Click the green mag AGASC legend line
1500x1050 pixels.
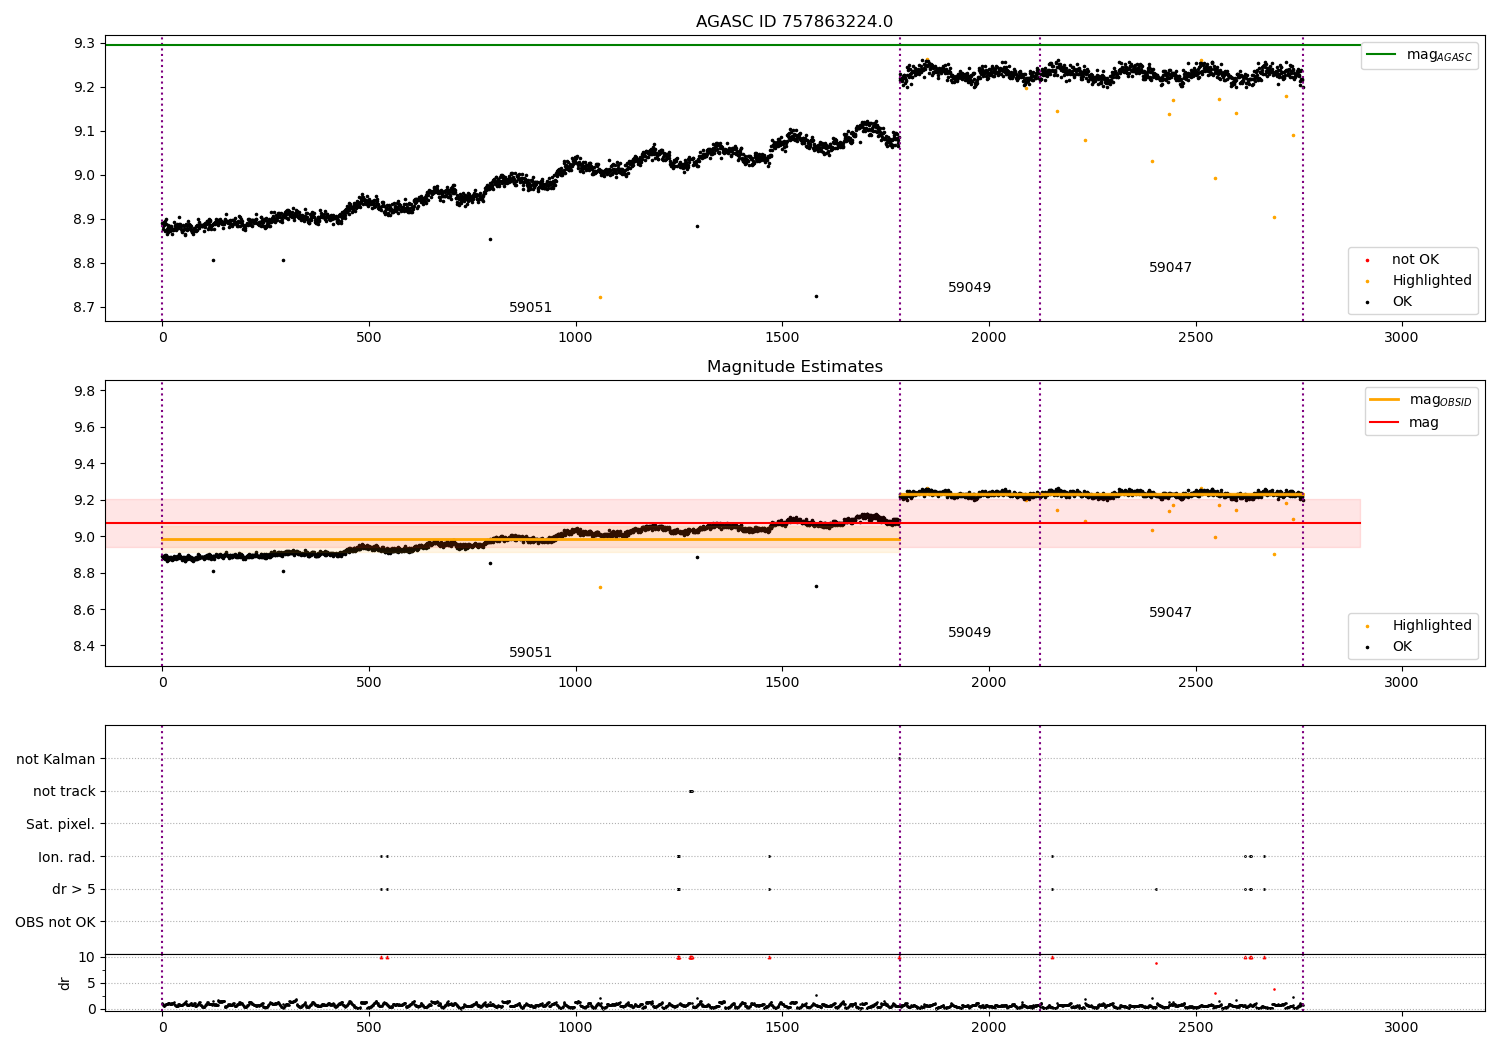(x=1382, y=55)
